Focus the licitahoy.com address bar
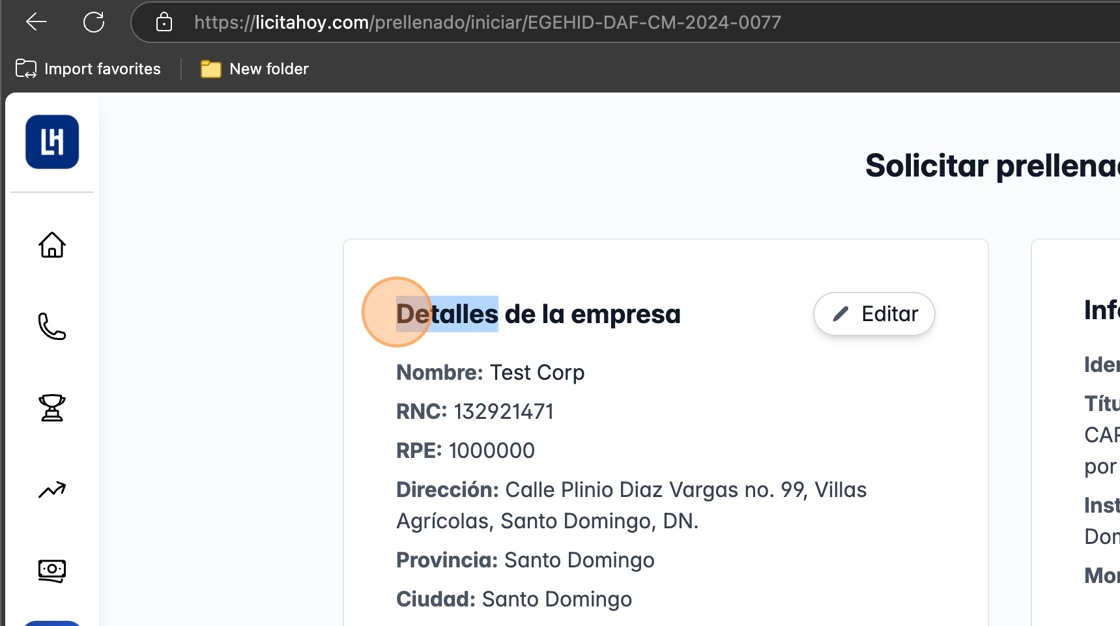 coord(488,22)
